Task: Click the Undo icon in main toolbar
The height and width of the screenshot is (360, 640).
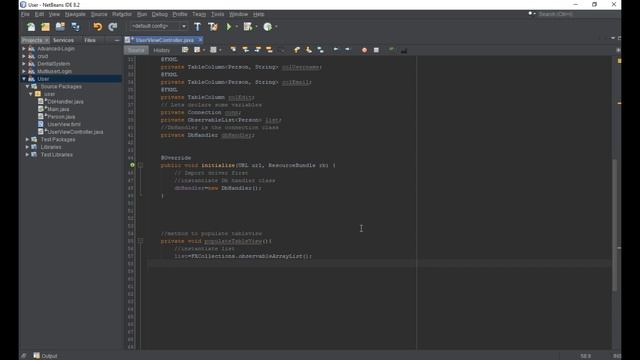Action: pos(97,27)
